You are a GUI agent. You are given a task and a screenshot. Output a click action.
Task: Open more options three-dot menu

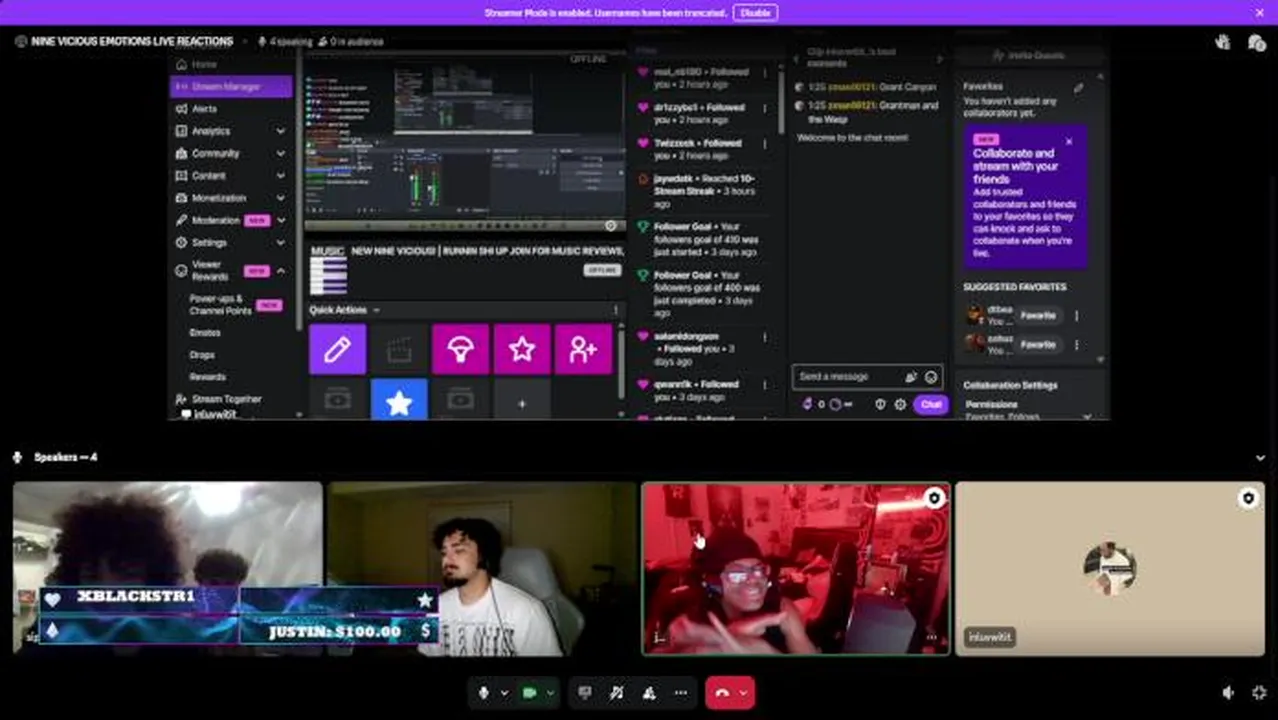coord(681,693)
